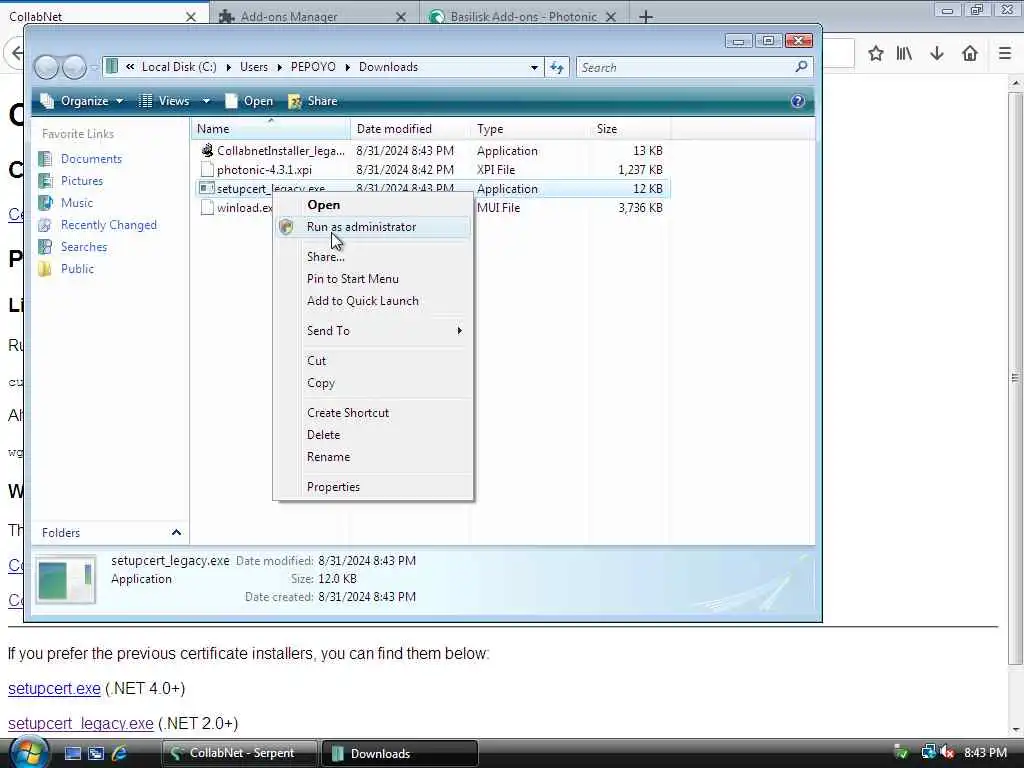
Task: Open the setupcert.exe download link
Action: [x=54, y=689]
